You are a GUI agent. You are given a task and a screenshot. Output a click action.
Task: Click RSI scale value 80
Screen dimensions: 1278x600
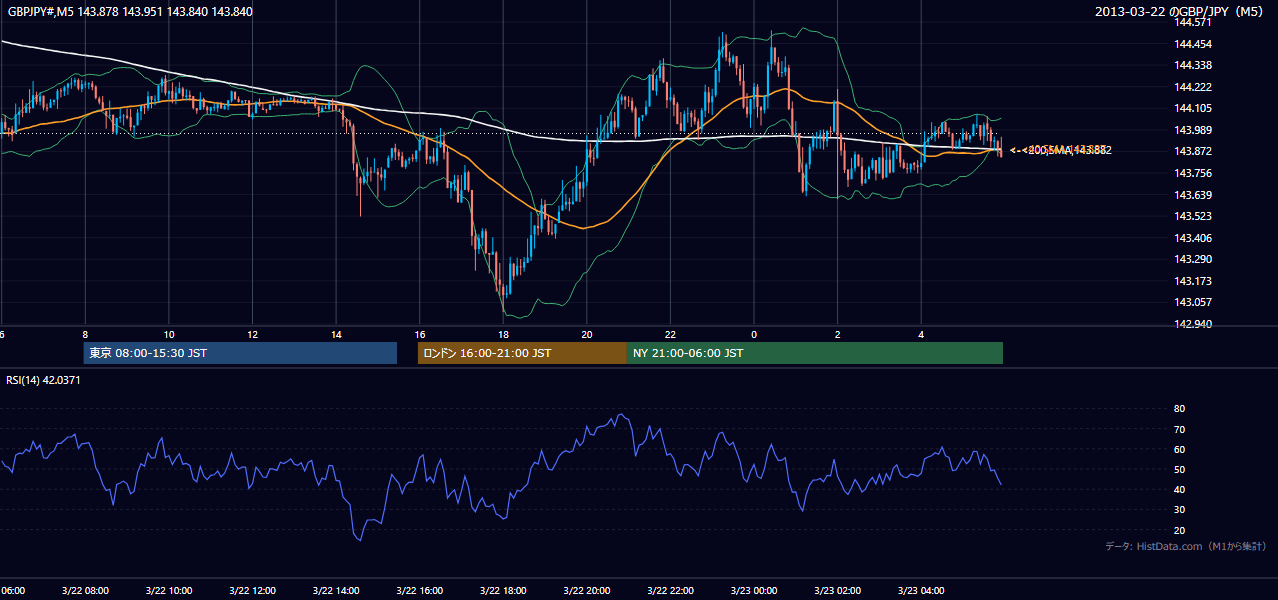pos(1179,409)
